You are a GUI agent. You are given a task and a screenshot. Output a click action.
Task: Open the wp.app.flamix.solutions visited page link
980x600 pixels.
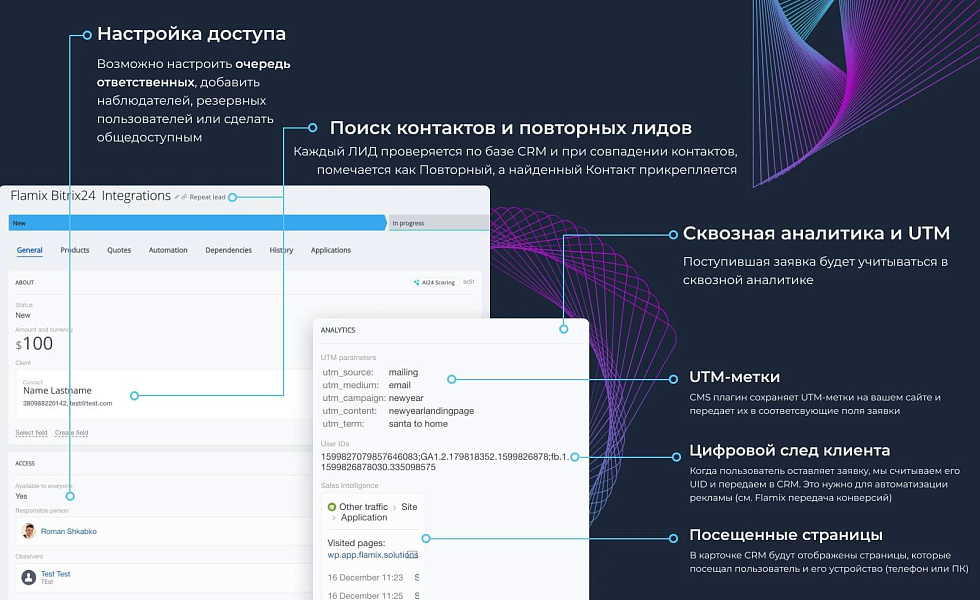pyautogui.click(x=372, y=553)
